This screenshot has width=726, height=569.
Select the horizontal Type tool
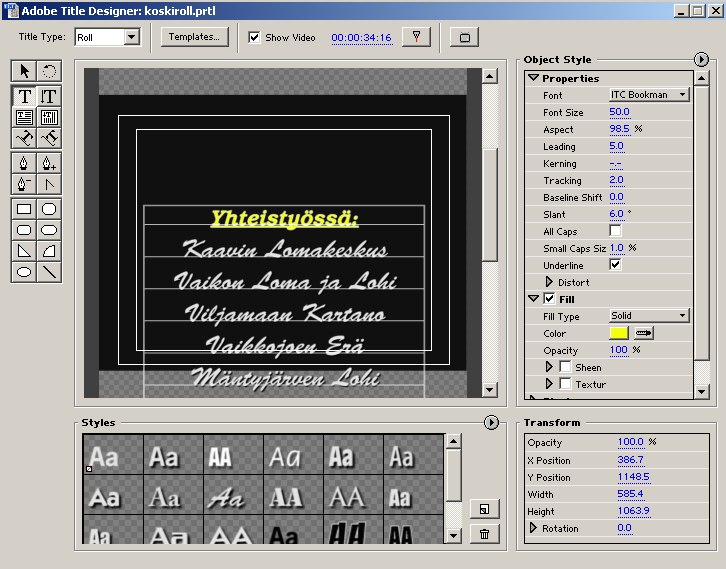[24, 96]
